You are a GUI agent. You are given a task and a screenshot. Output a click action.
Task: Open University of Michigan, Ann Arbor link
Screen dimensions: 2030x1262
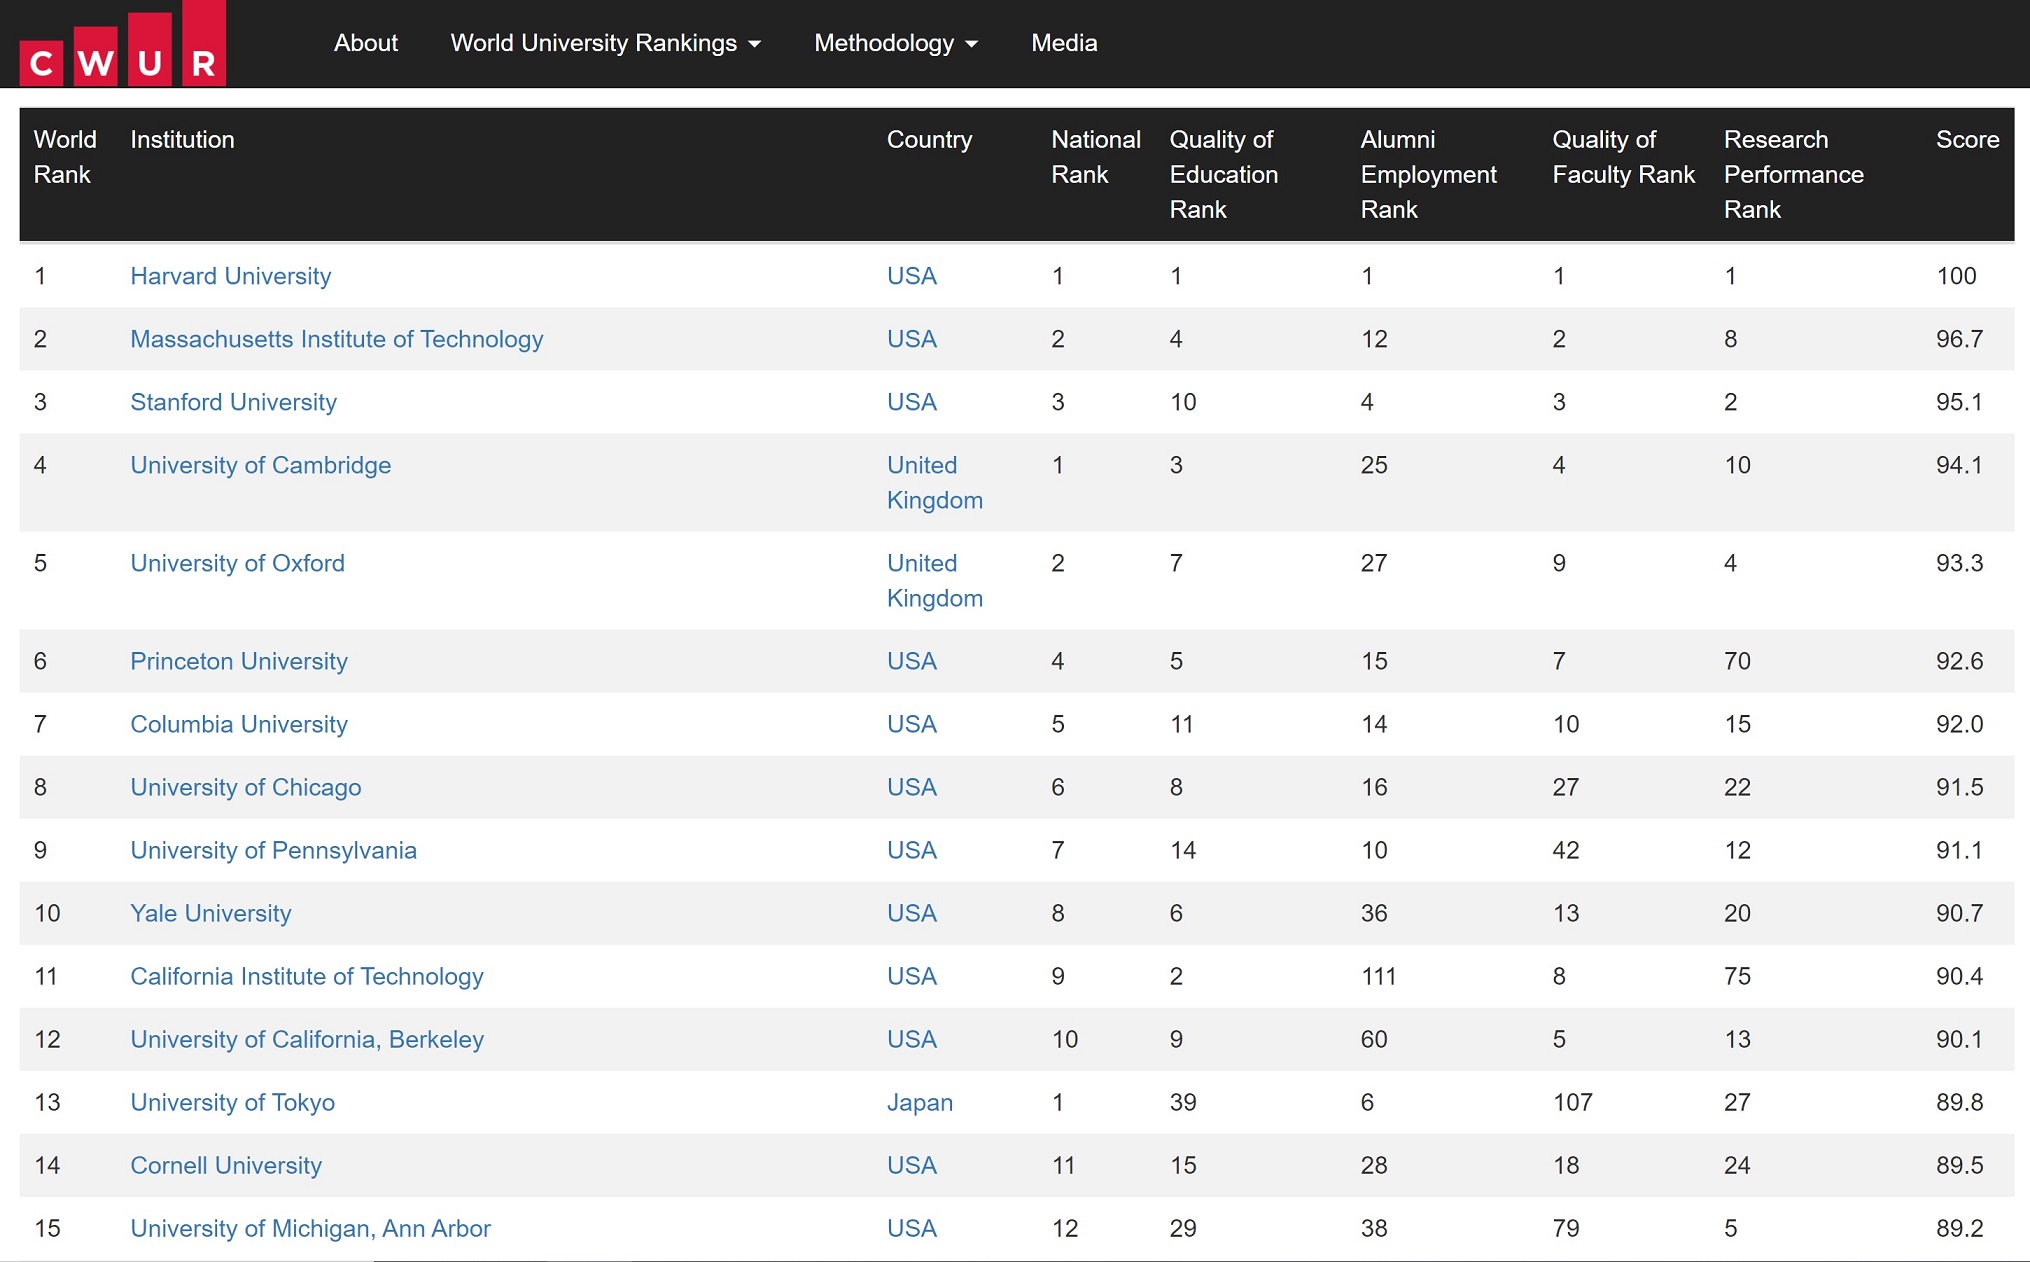click(x=311, y=1228)
